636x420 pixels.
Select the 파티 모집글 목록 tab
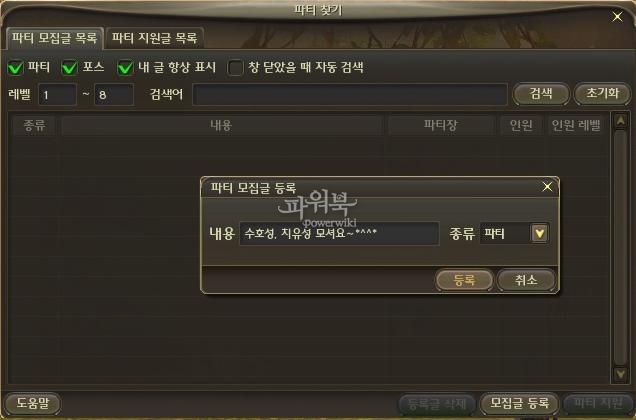click(54, 38)
